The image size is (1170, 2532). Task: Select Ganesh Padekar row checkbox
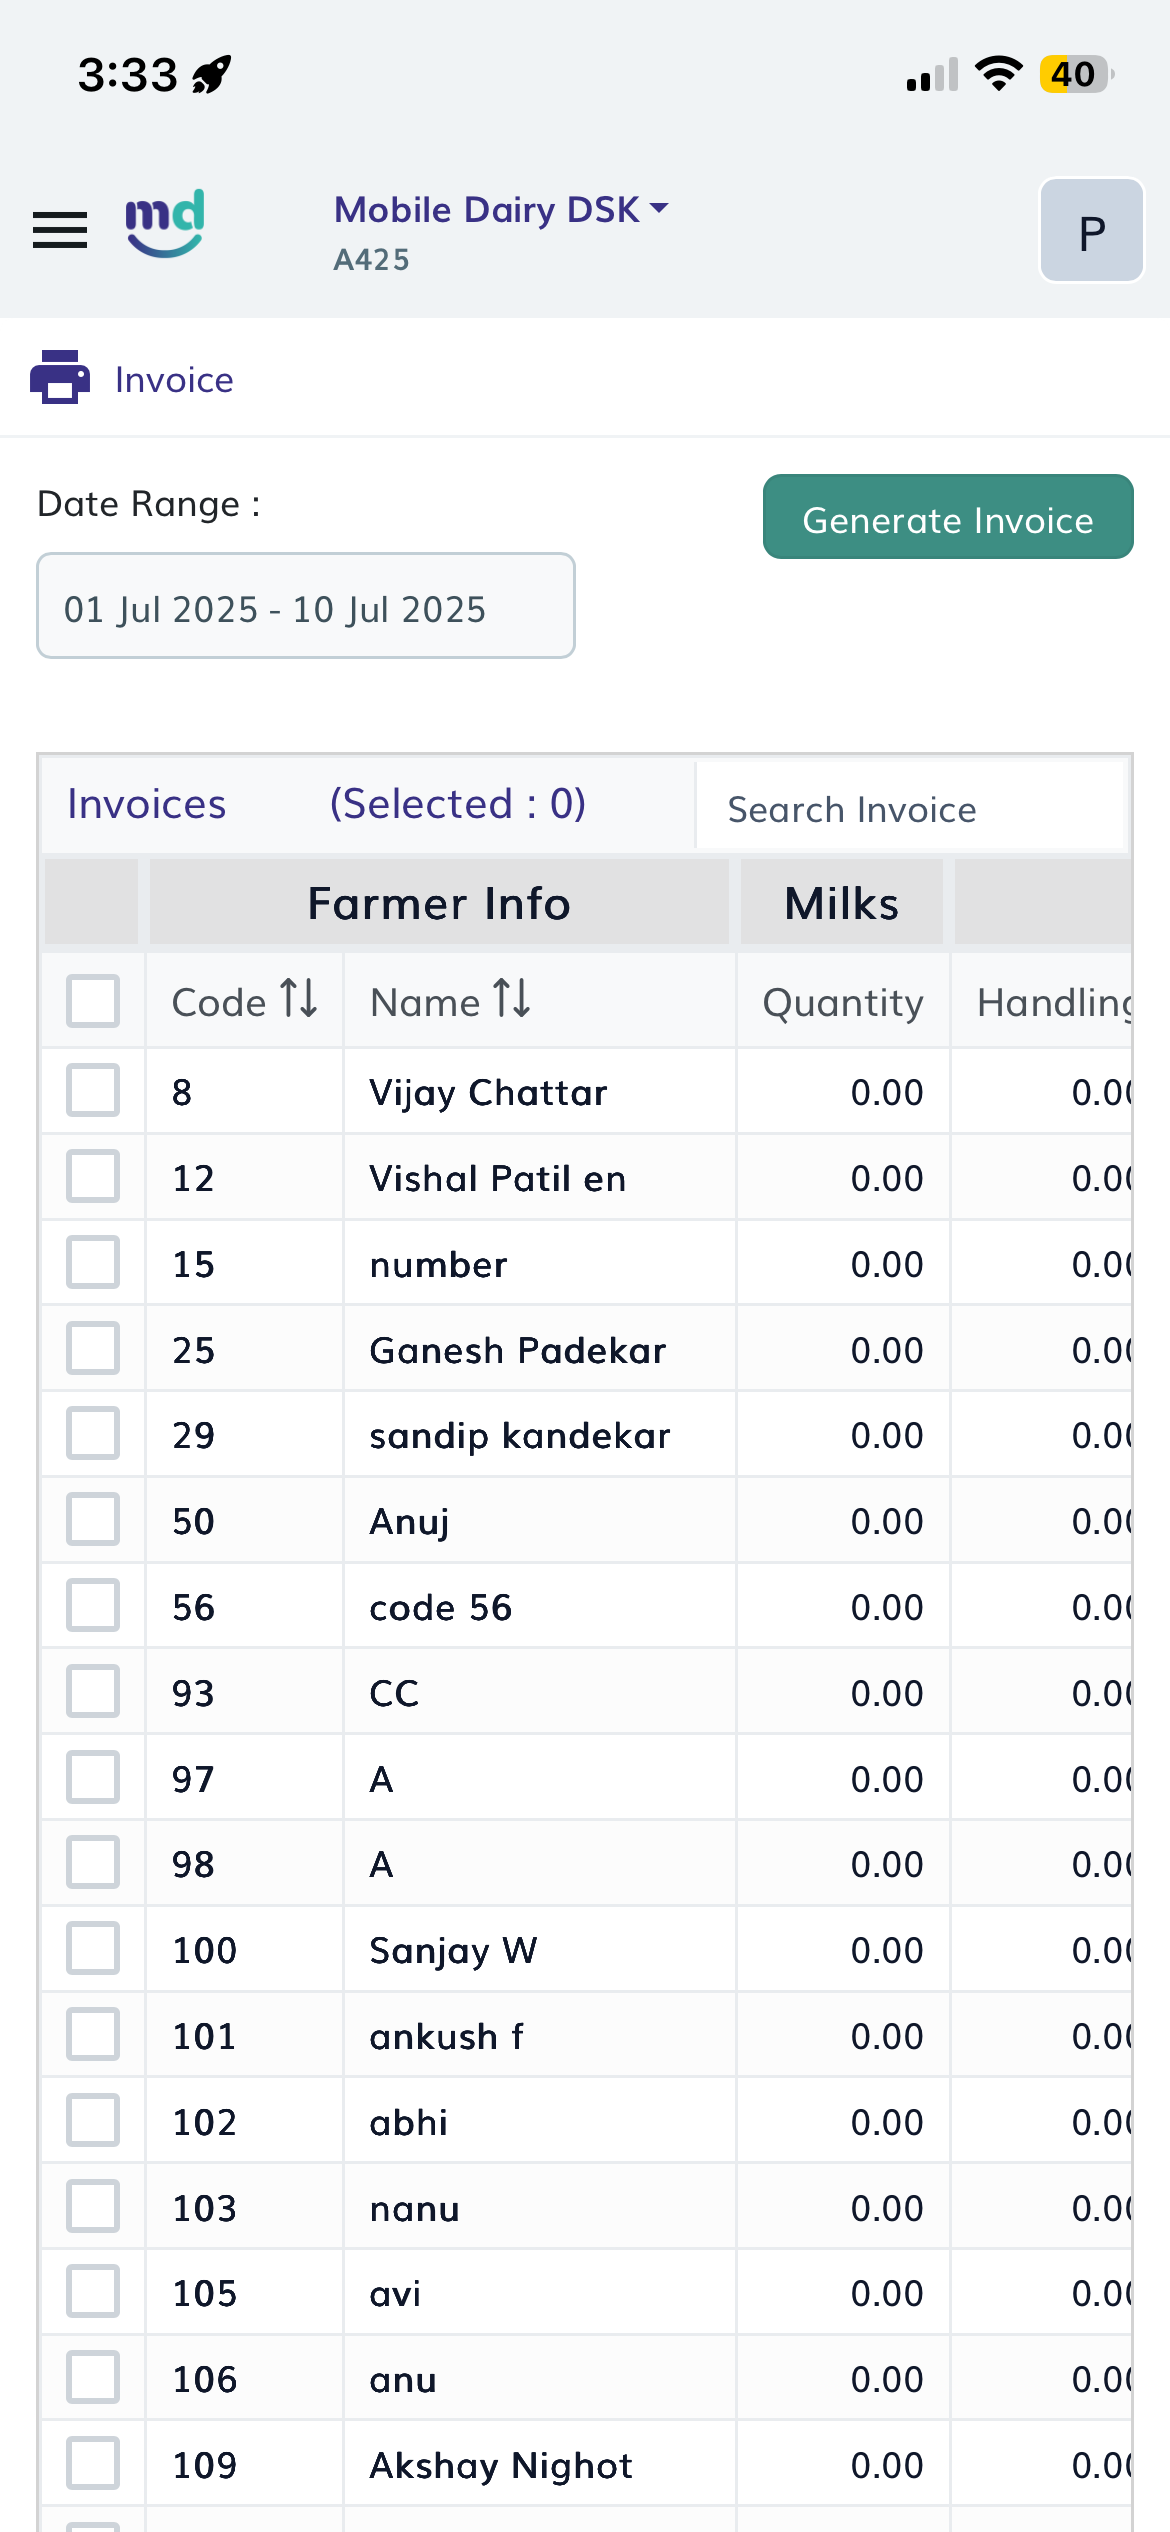[x=93, y=1348]
